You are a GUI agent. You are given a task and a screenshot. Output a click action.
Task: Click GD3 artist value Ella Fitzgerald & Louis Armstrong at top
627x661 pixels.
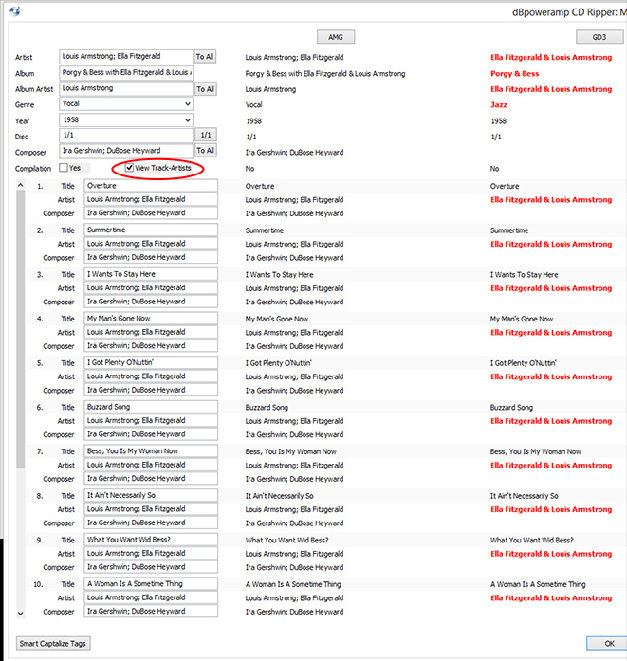coord(551,57)
